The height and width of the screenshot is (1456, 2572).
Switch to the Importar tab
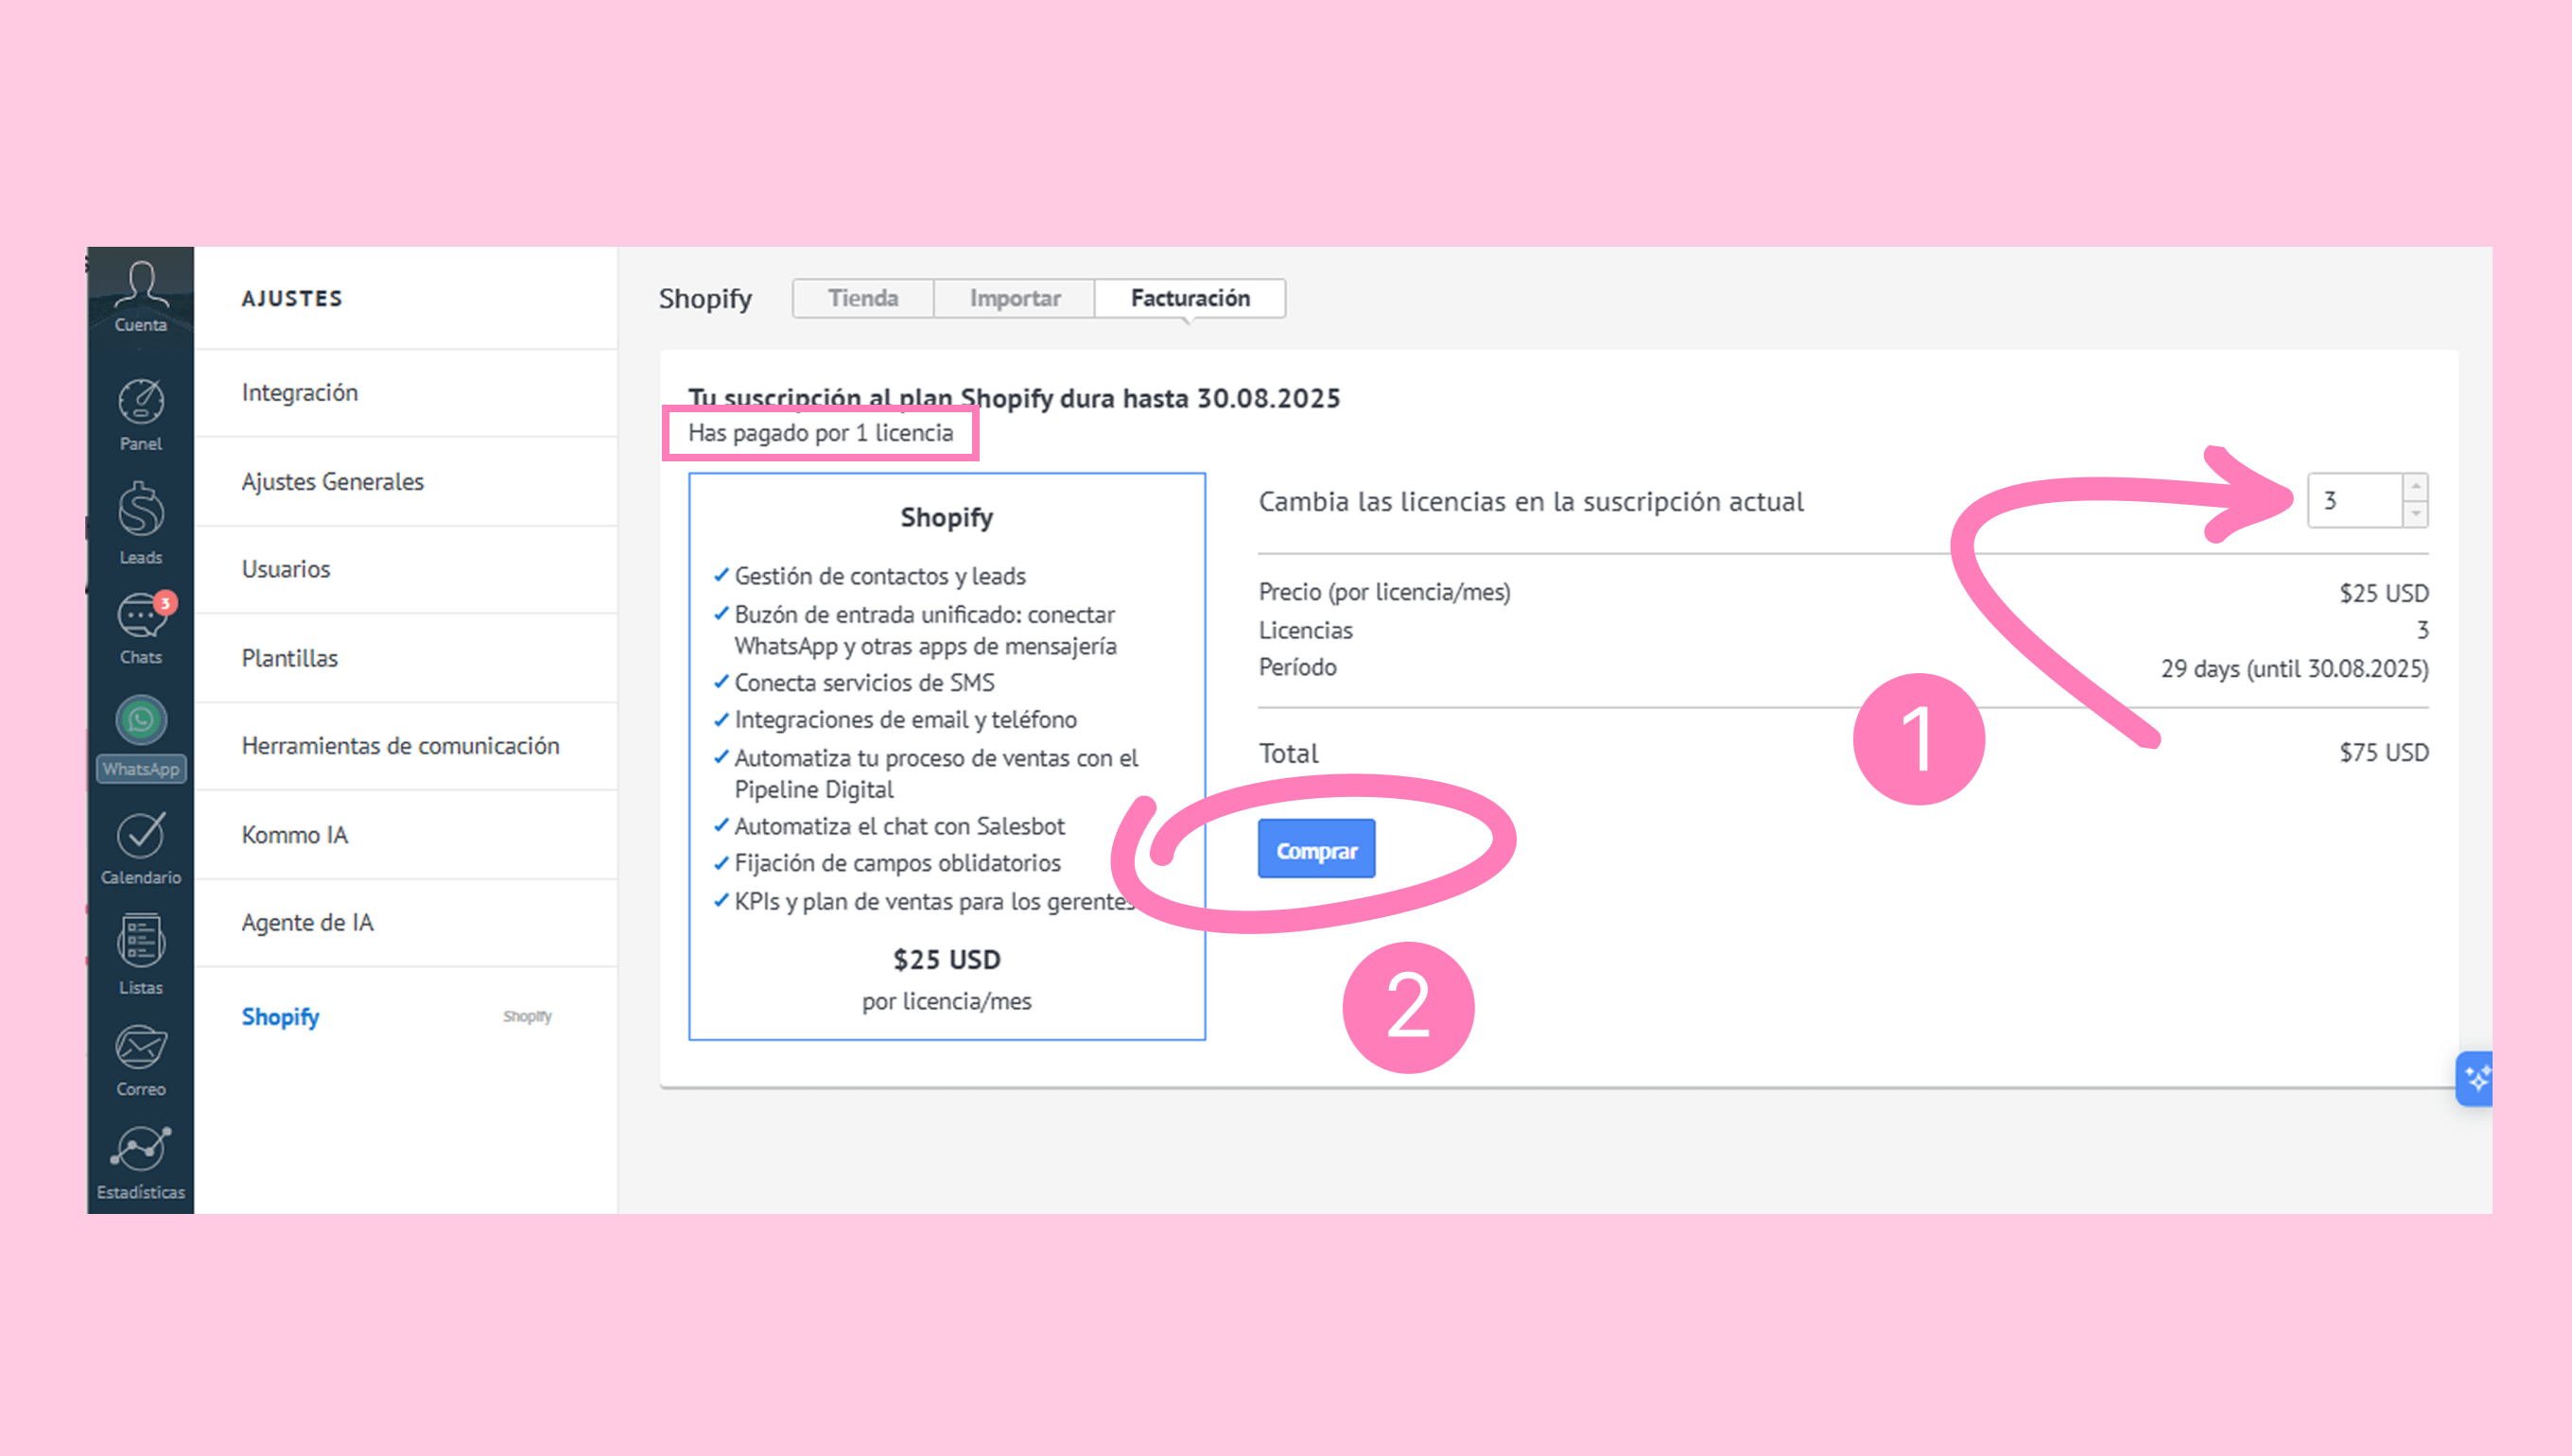pyautogui.click(x=1015, y=298)
